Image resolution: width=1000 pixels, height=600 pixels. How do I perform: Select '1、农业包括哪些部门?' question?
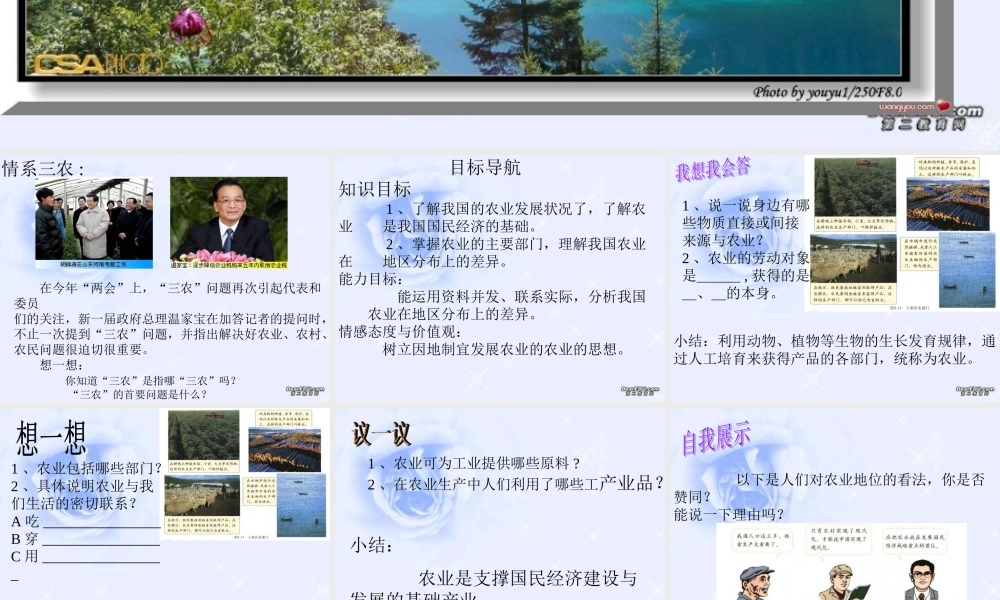click(x=87, y=469)
